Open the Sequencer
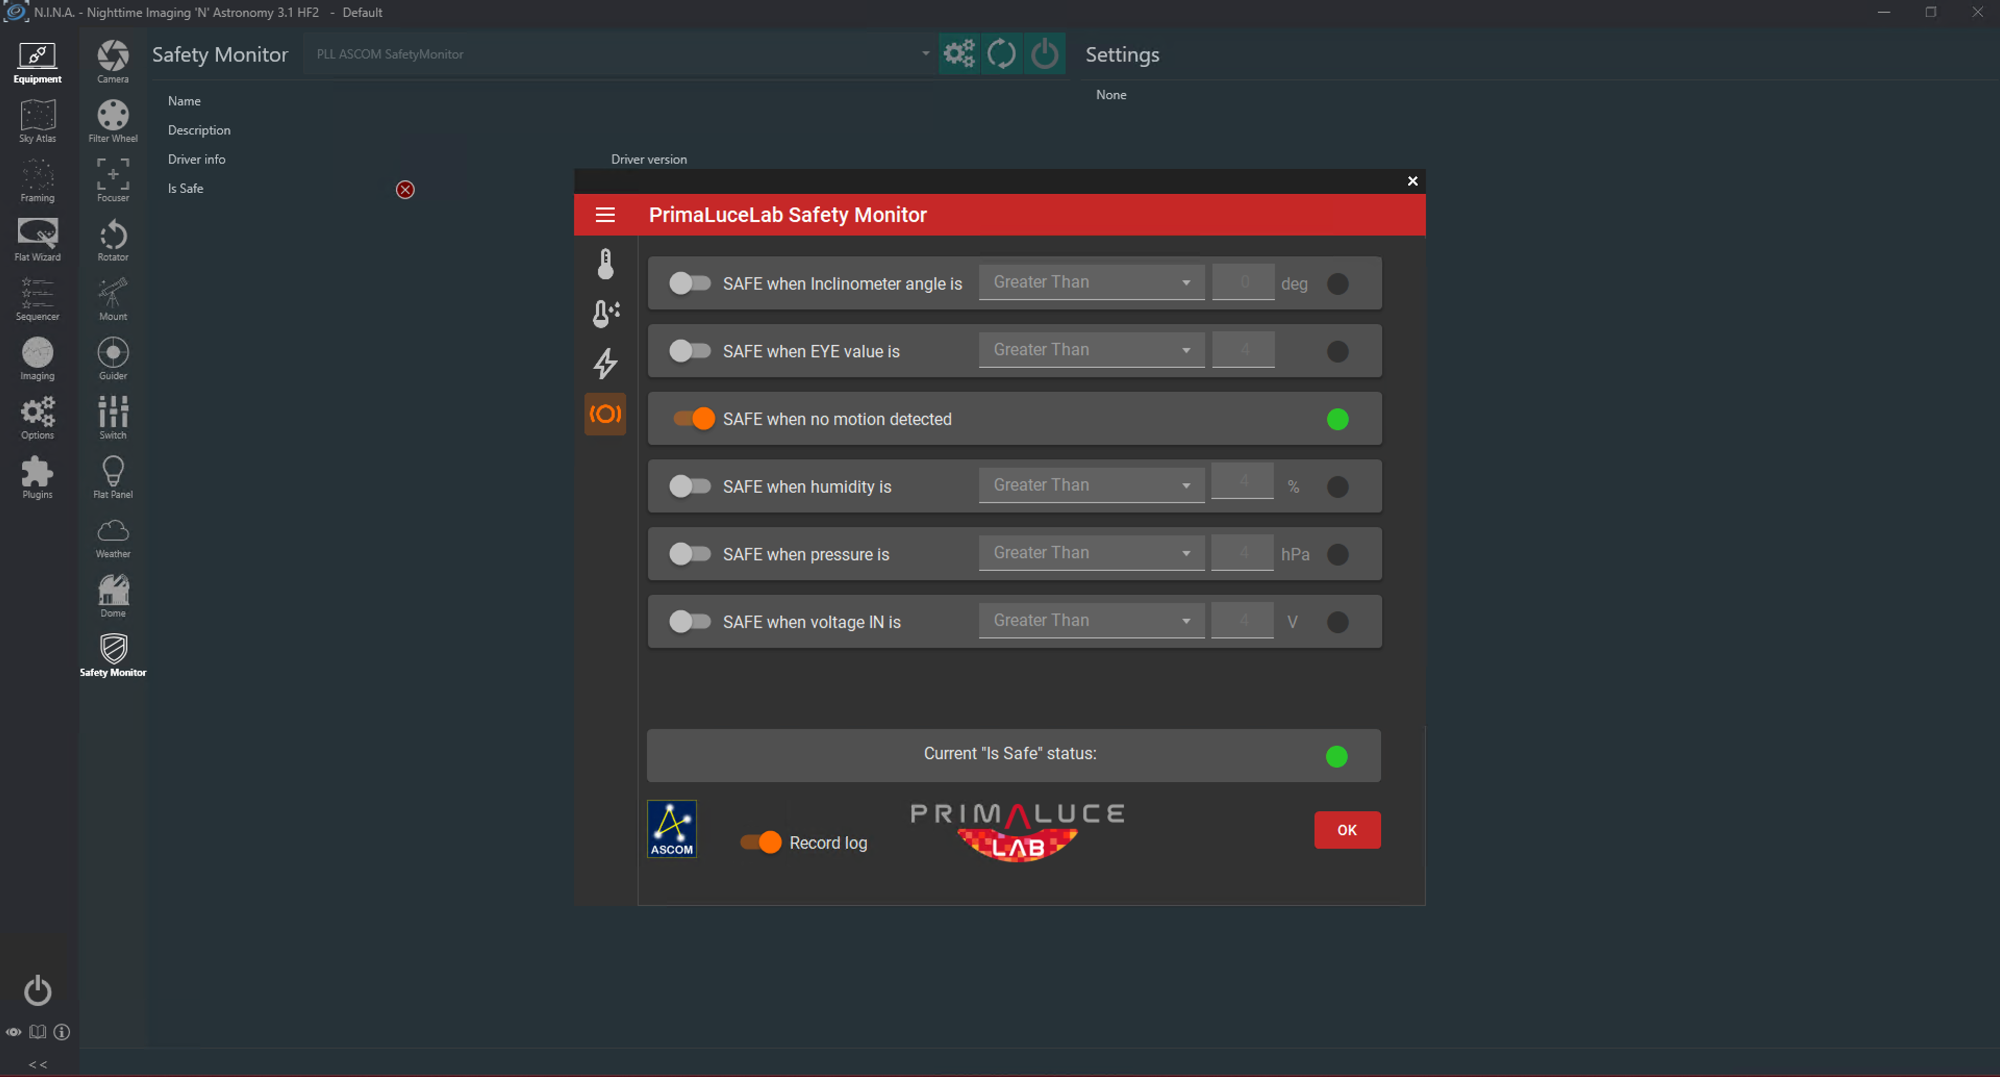2000x1077 pixels. point(37,300)
